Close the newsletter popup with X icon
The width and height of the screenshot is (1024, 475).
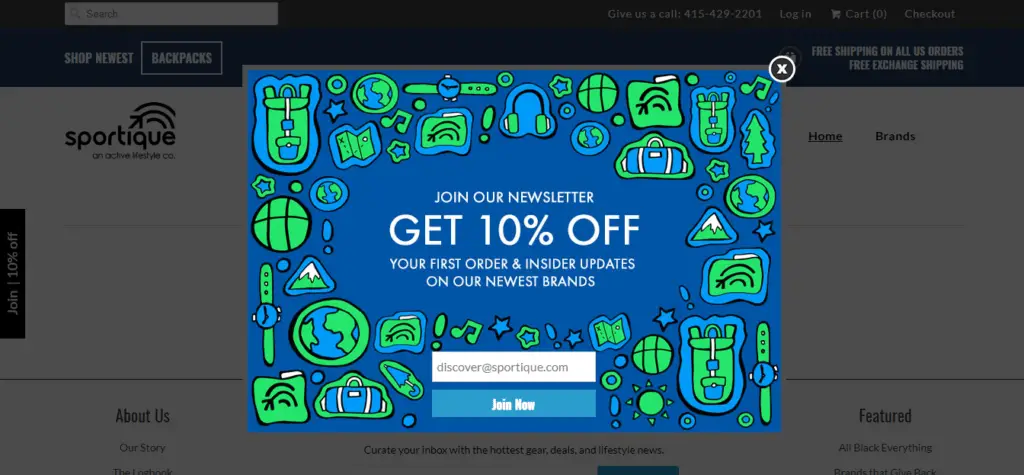[x=782, y=69]
